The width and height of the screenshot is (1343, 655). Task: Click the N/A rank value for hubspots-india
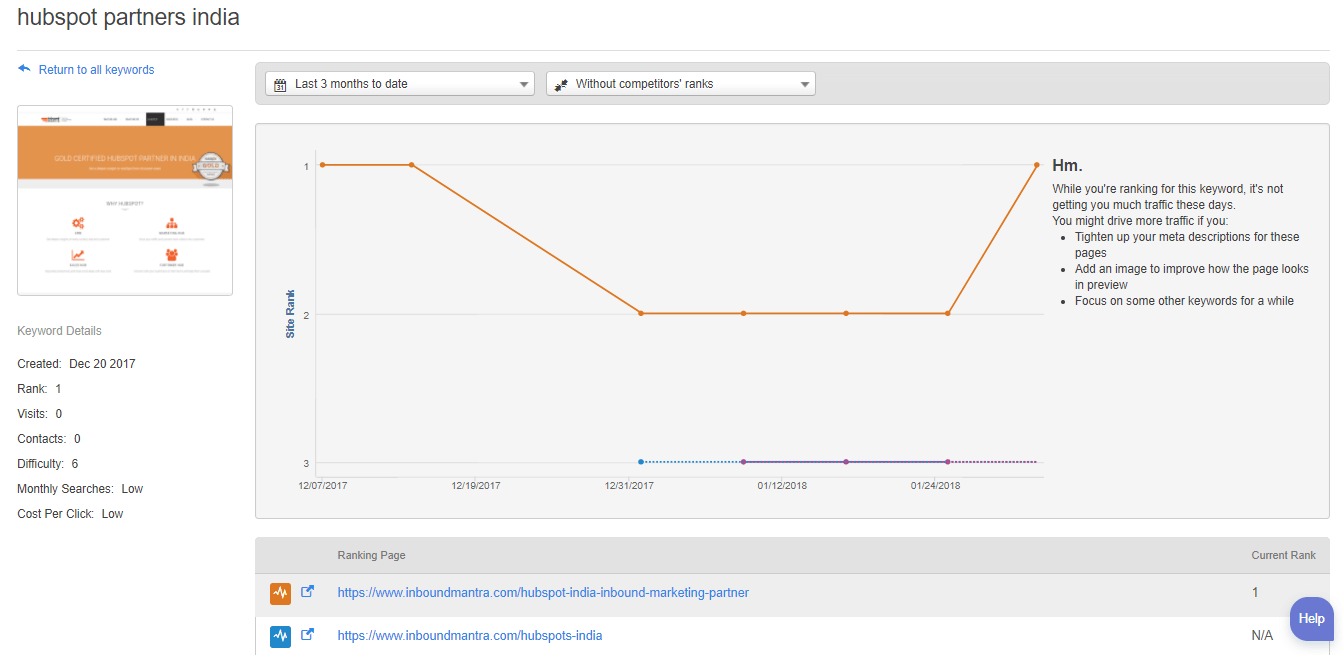1262,636
